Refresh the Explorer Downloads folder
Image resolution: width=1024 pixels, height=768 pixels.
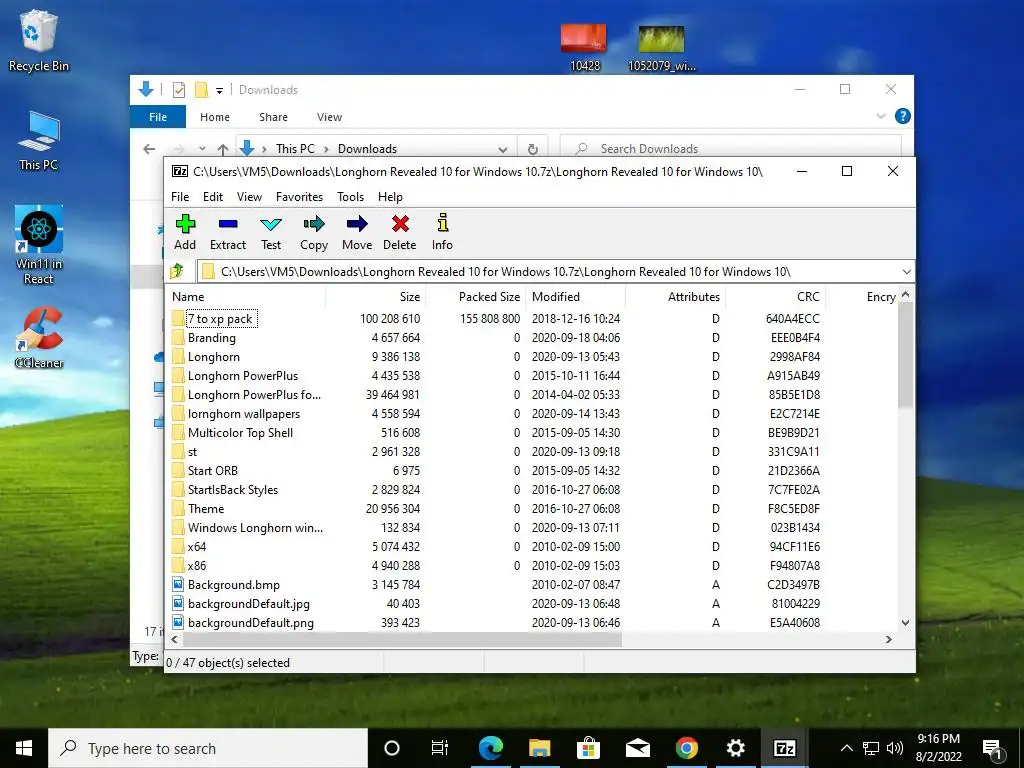533,149
